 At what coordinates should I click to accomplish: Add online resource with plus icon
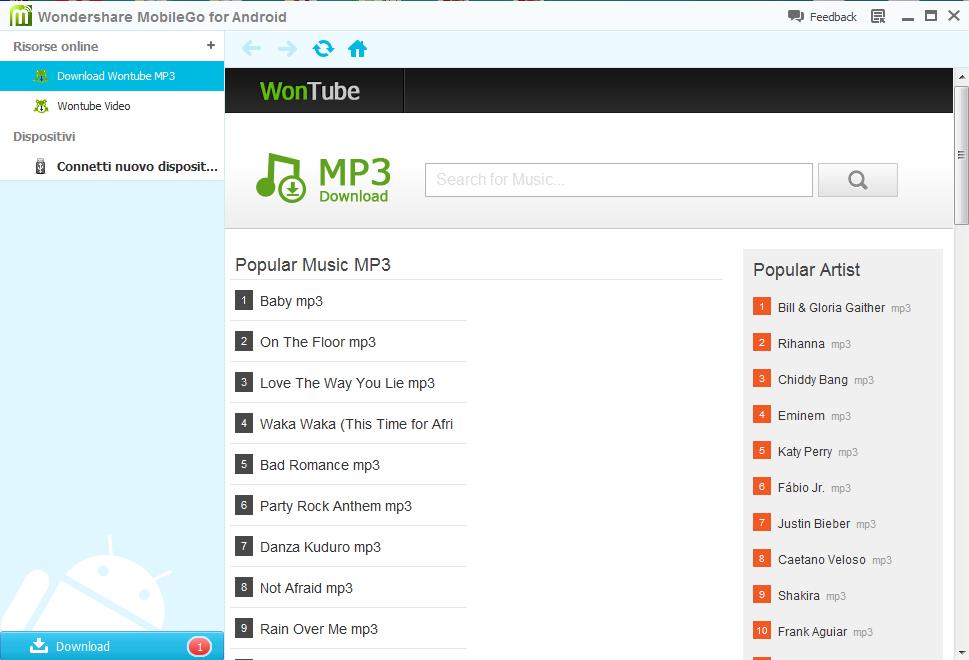tap(211, 45)
